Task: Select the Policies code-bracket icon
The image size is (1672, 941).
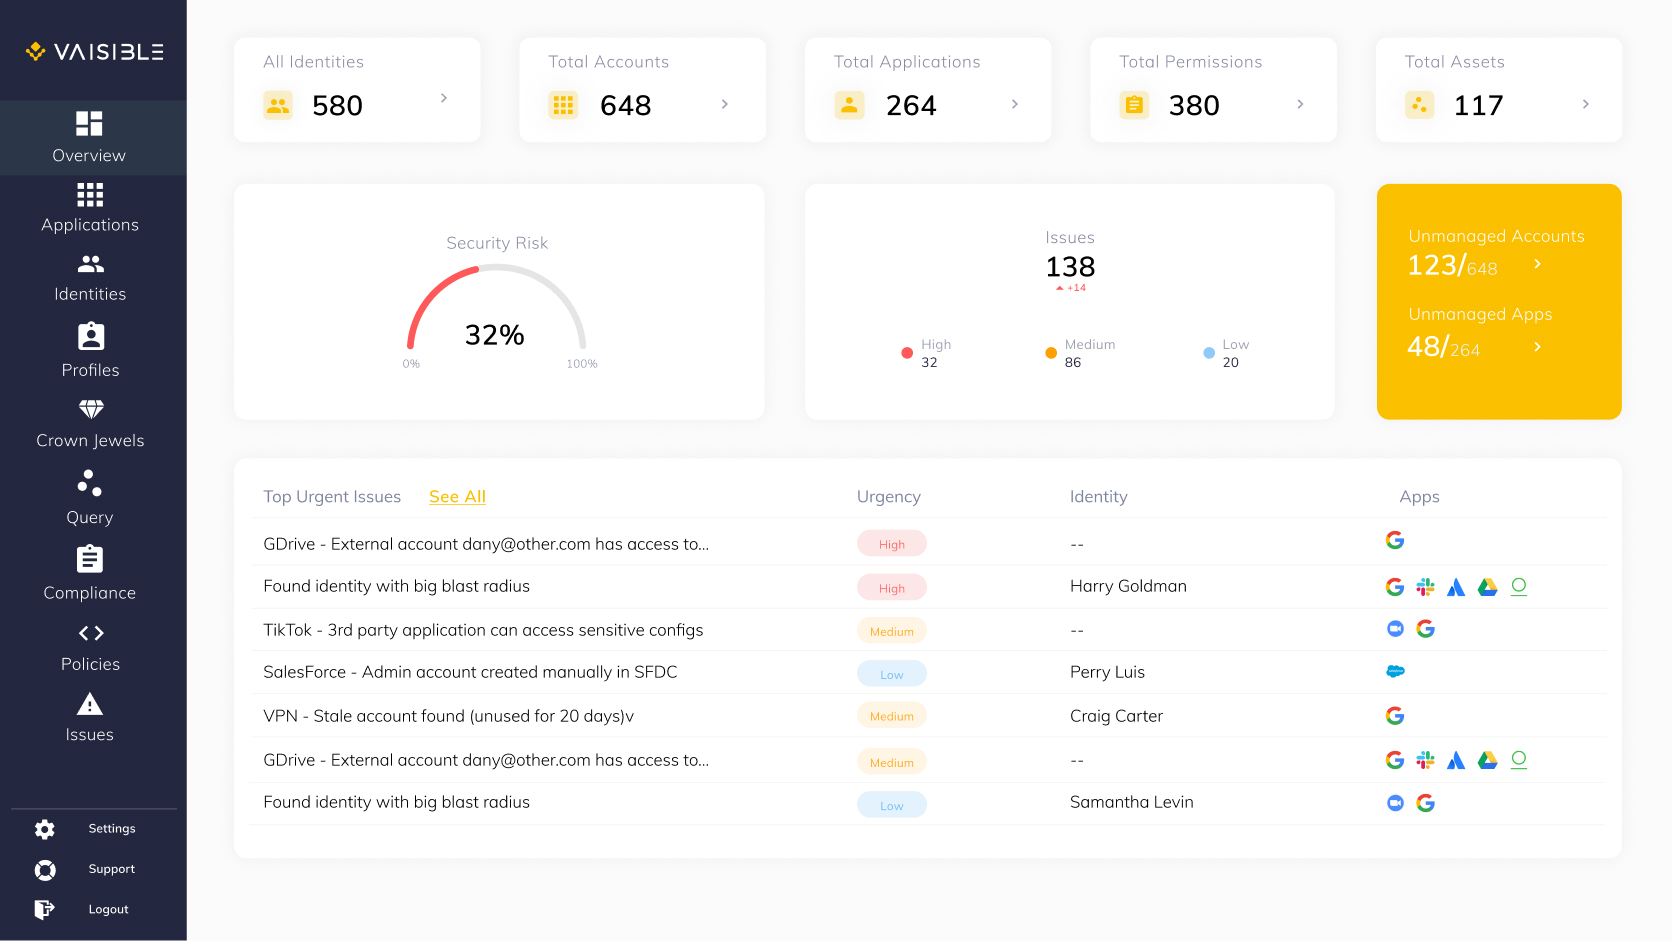Action: point(91,633)
